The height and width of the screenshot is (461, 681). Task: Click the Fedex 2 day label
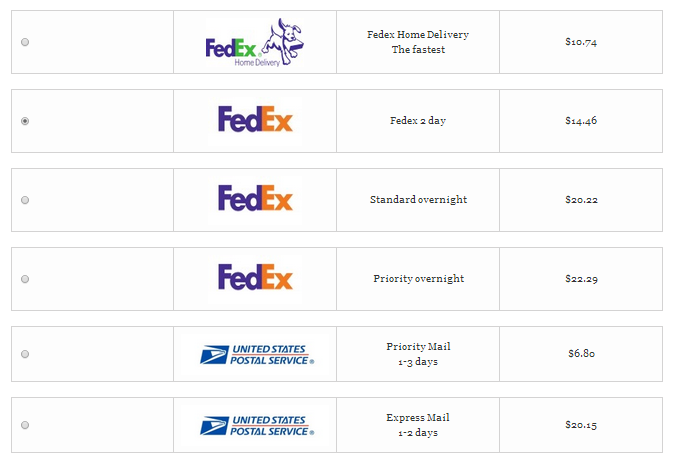click(x=418, y=121)
